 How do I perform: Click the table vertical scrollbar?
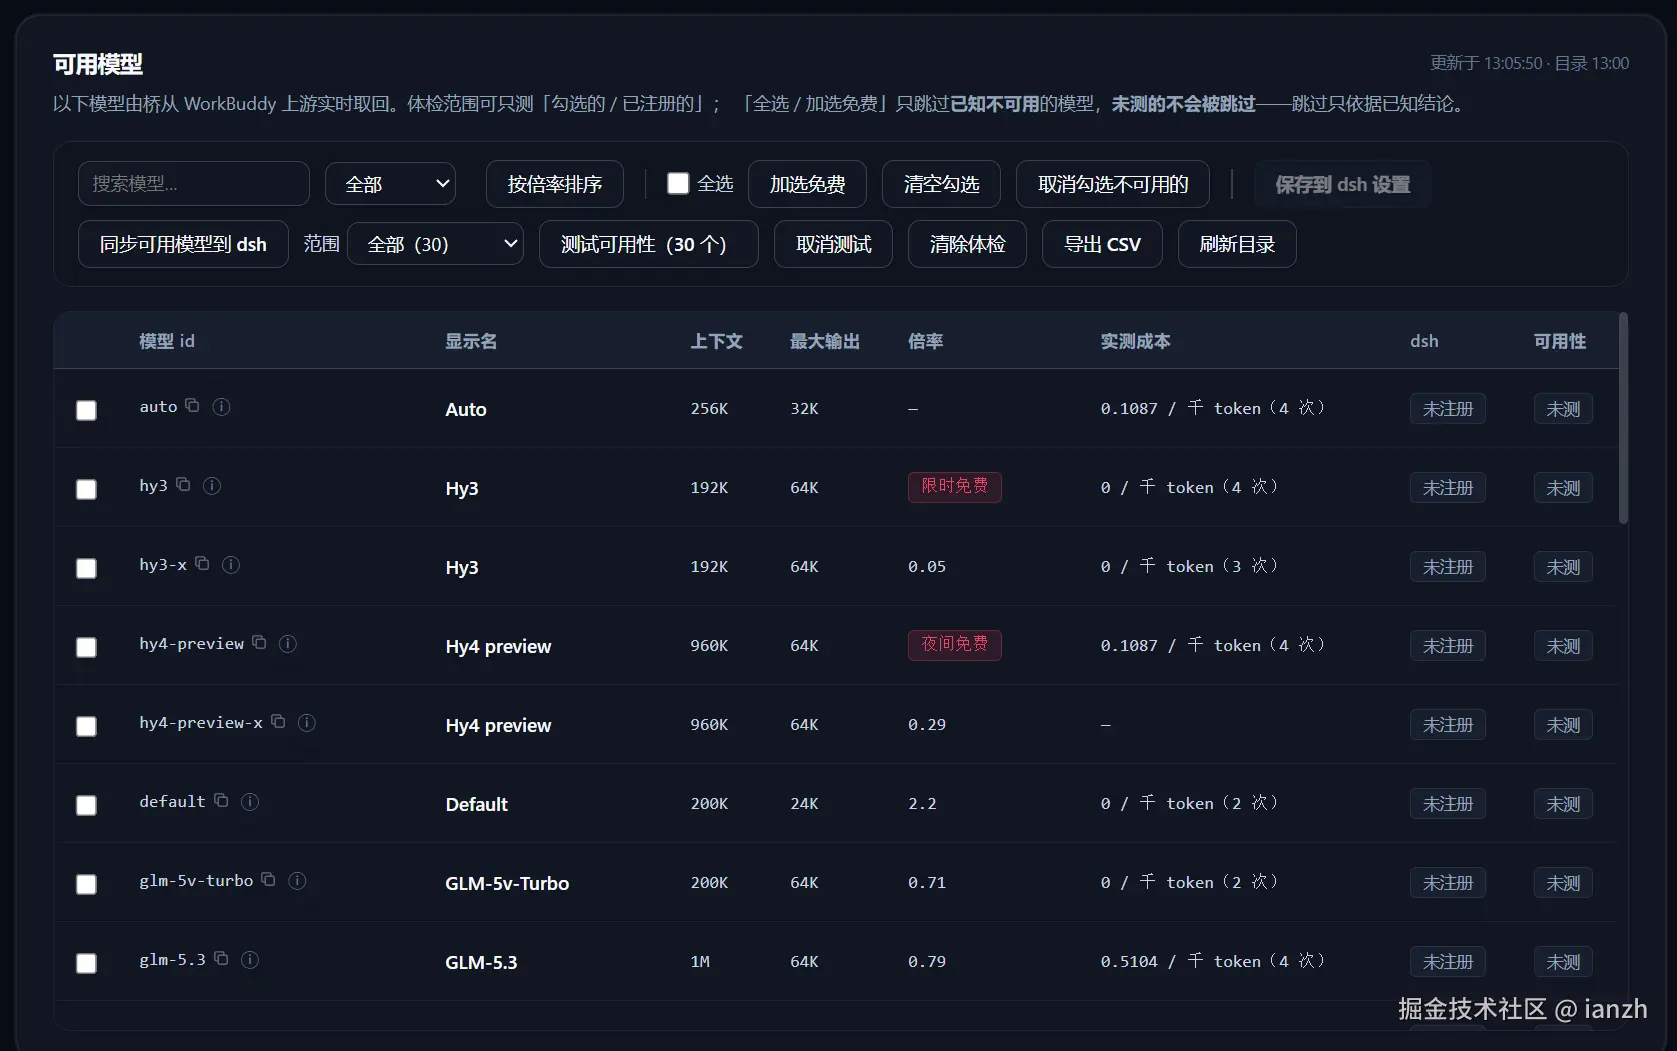pyautogui.click(x=1623, y=418)
